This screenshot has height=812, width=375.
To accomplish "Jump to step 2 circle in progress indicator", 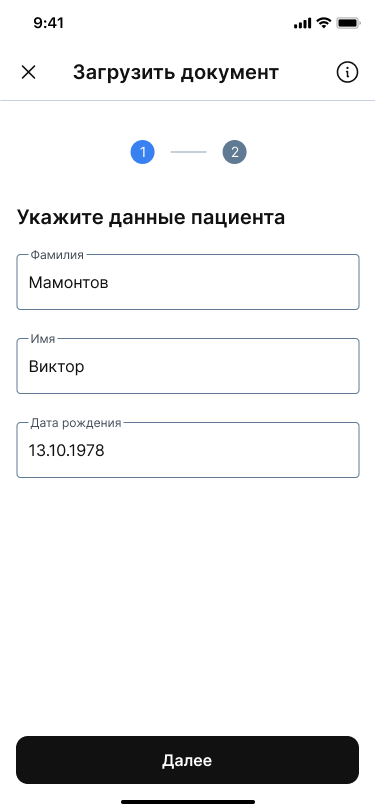I will (235, 152).
